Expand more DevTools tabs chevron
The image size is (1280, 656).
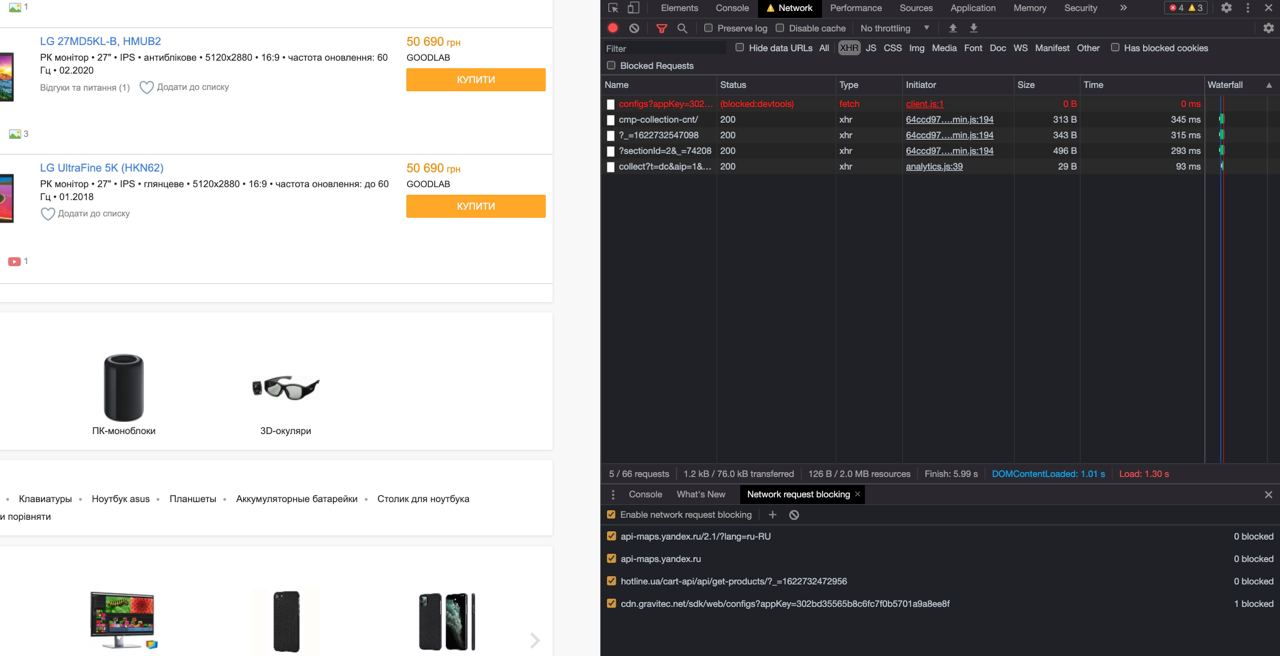1123,8
